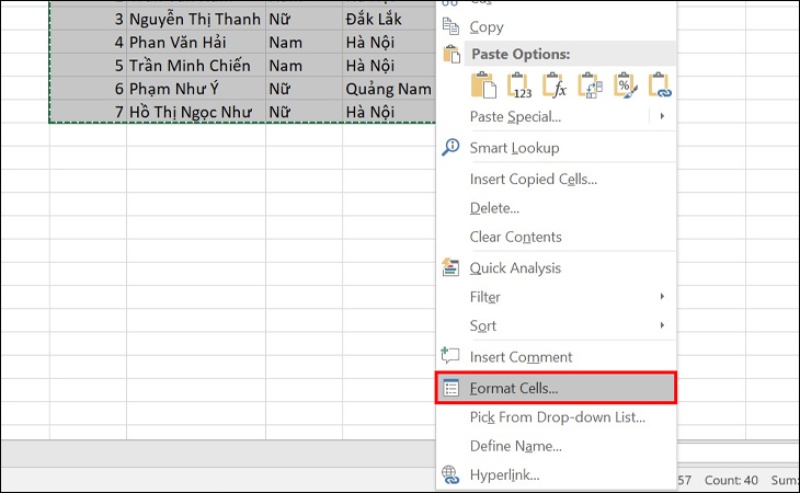Screen dimensions: 800x493
Task: Select Copy from the context menu
Action: (x=556, y=27)
